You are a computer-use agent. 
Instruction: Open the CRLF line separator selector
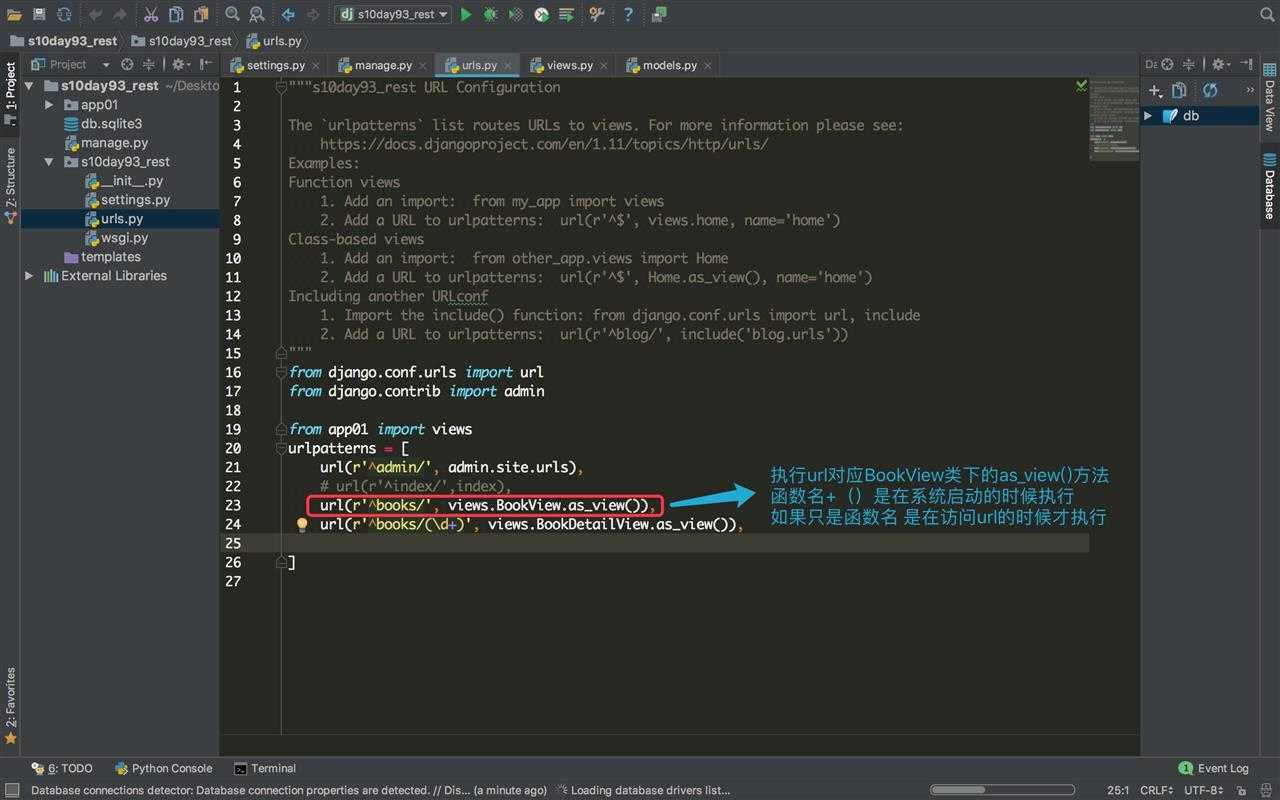coord(1157,790)
